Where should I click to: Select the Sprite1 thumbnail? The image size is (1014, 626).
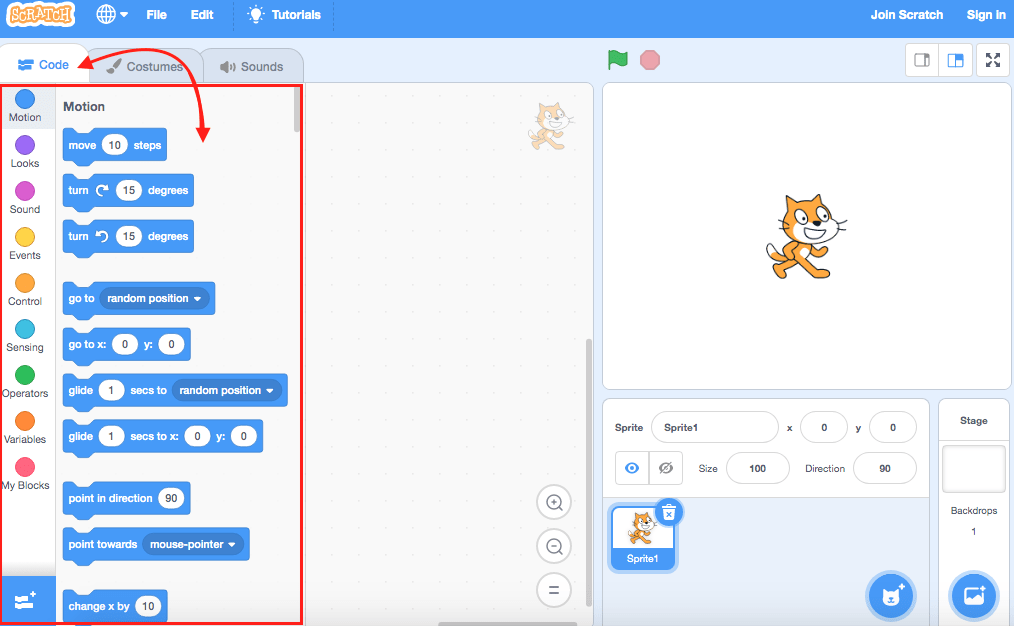pyautogui.click(x=642, y=538)
